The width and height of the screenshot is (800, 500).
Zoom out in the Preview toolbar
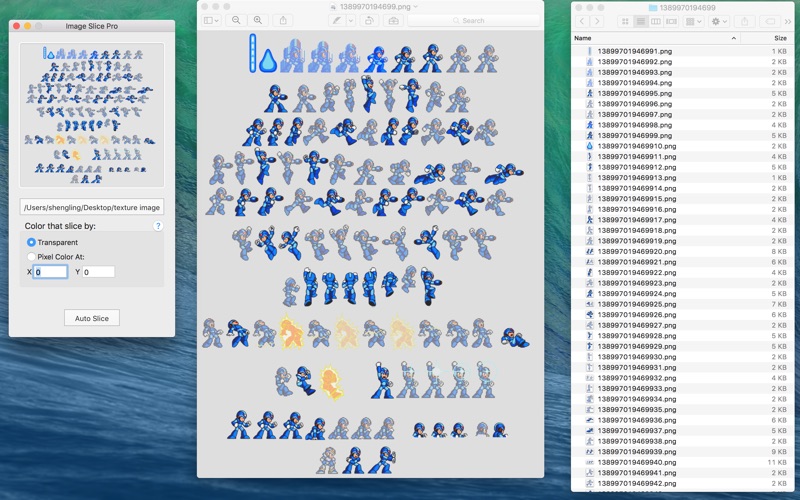point(236,20)
